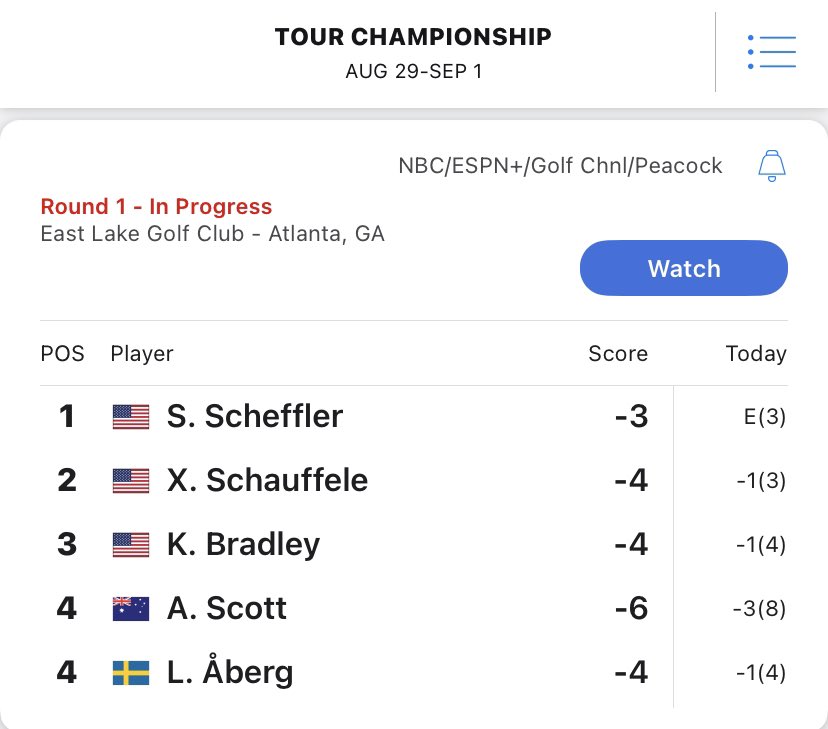Click L. Åberg's Swedish flag icon
This screenshot has height=729, width=828.
pos(131,673)
